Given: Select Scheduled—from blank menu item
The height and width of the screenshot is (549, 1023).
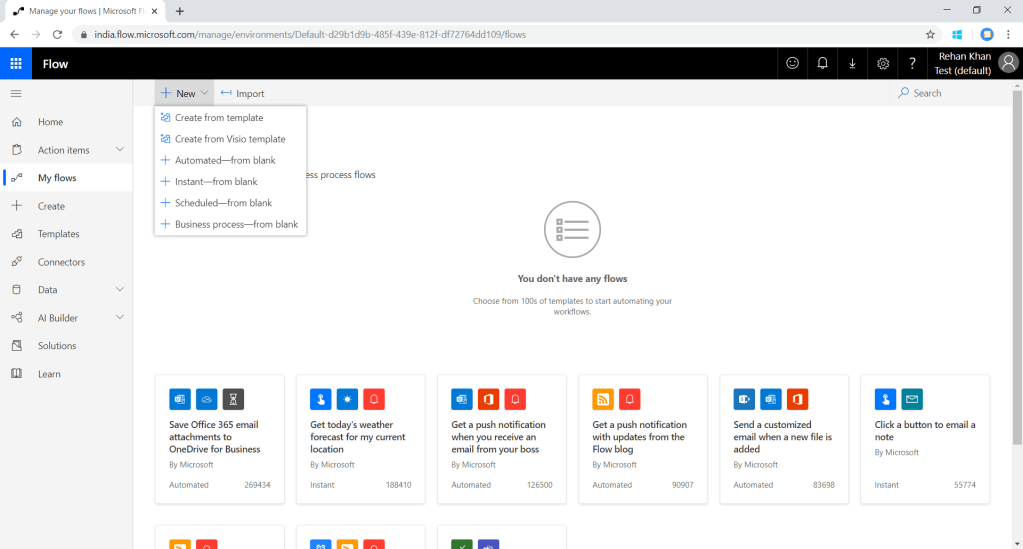Looking at the screenshot, I should [x=222, y=203].
